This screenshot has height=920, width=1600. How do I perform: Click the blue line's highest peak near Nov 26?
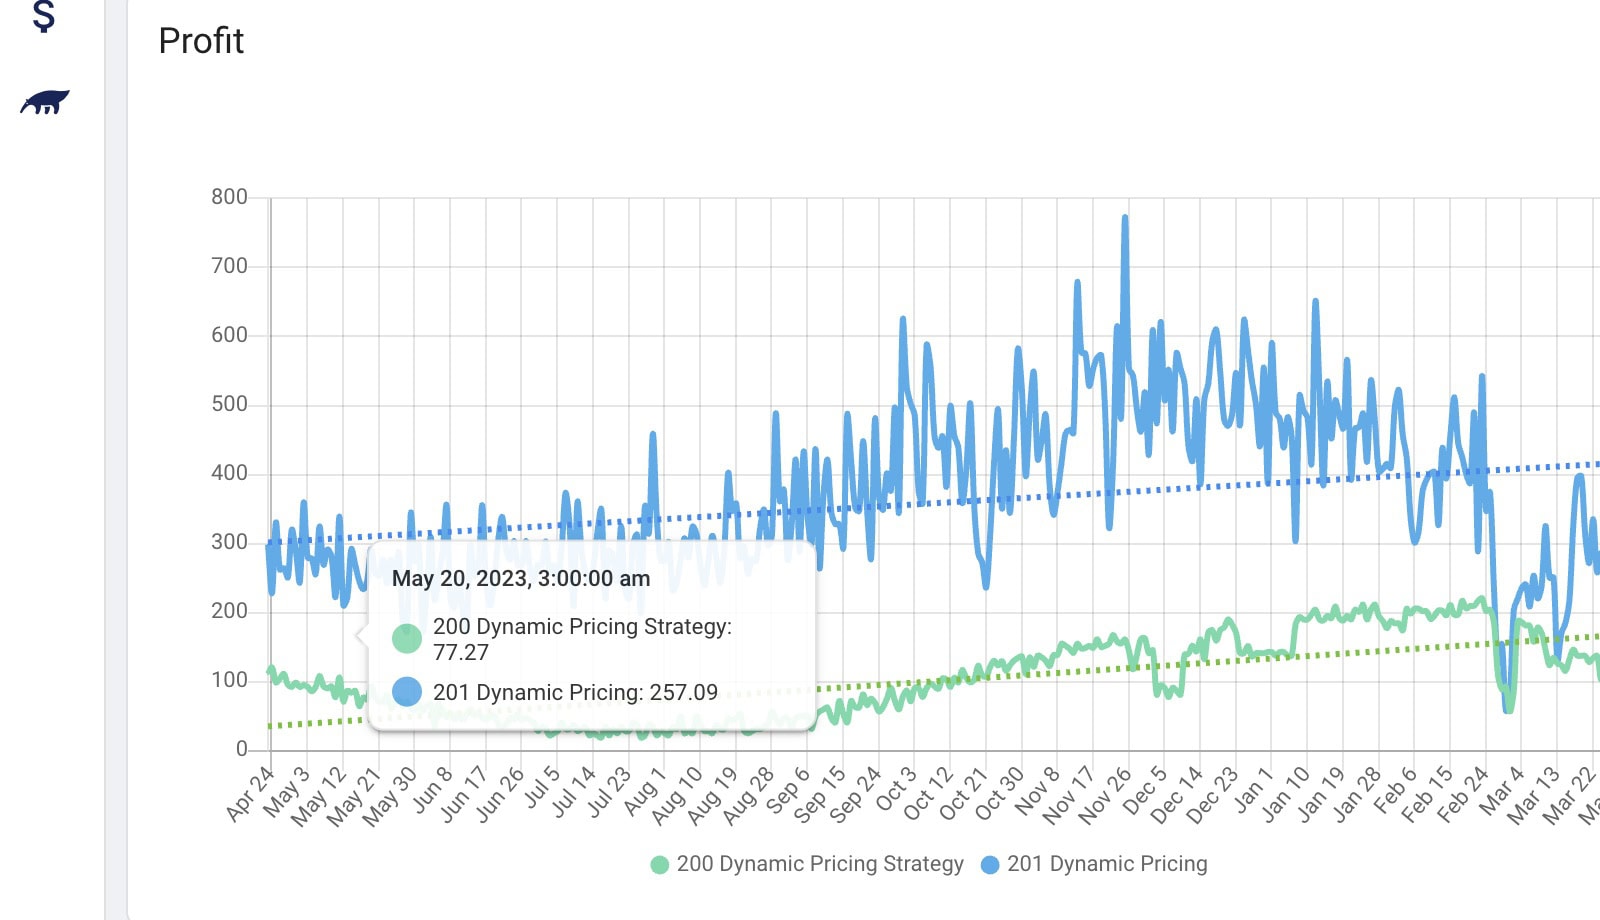coord(1125,218)
